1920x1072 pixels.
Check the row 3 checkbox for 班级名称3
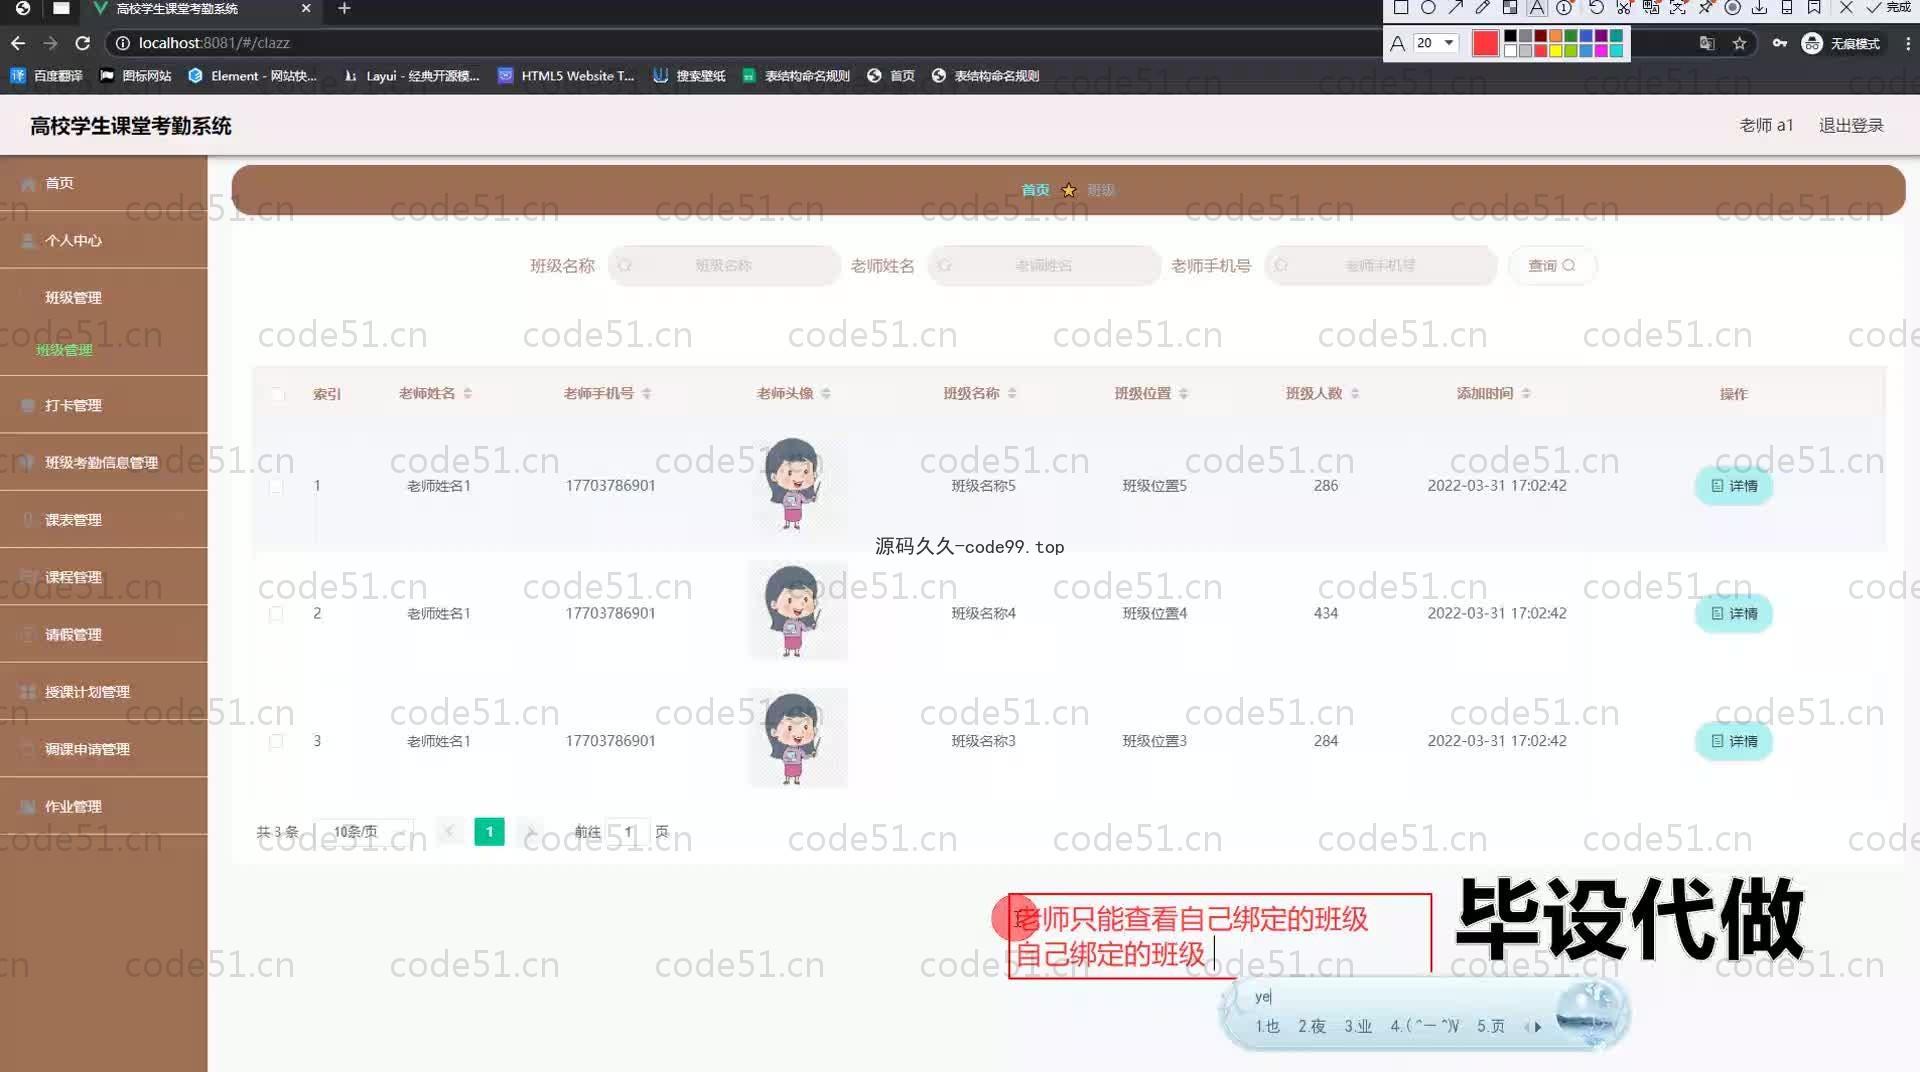click(276, 742)
